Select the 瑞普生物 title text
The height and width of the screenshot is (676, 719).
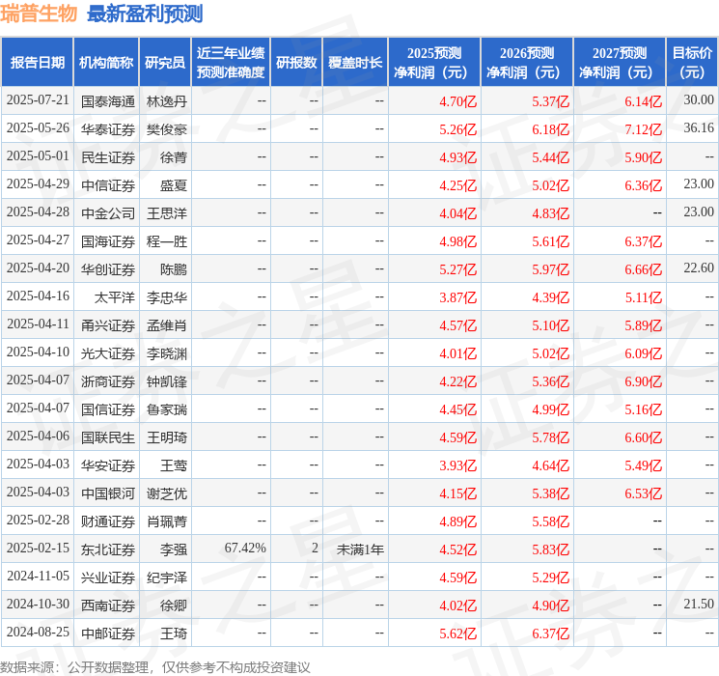39,13
